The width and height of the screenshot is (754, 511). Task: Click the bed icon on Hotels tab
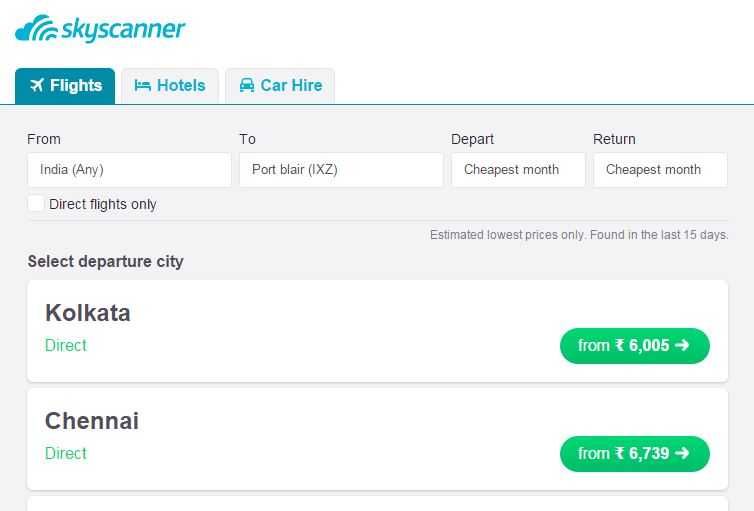tap(142, 86)
